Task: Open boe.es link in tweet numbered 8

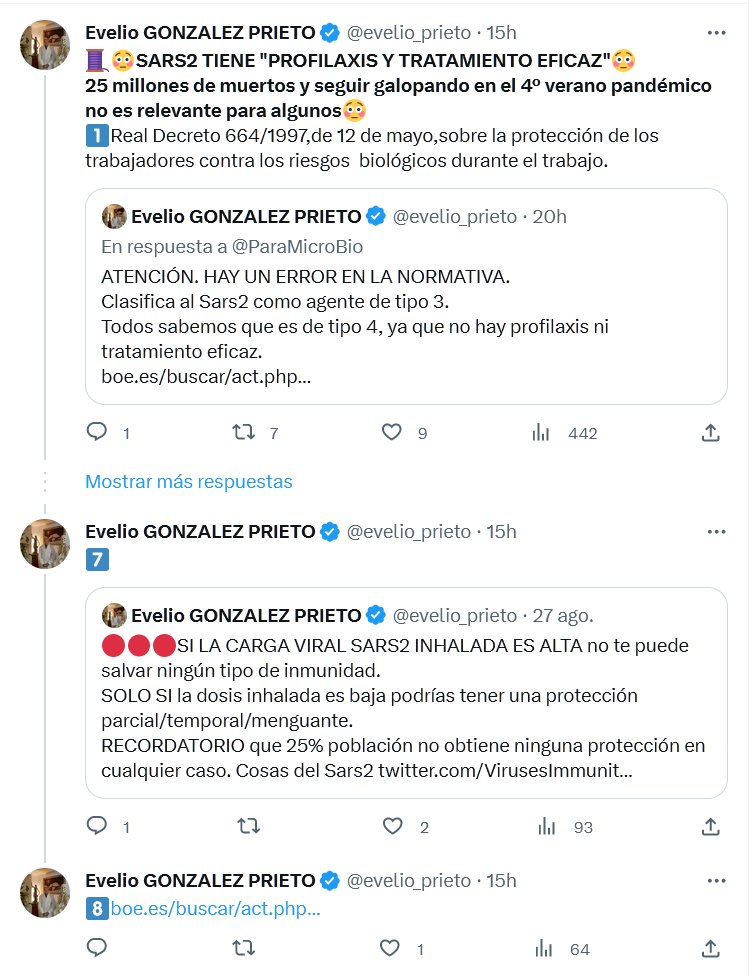Action: coord(216,909)
